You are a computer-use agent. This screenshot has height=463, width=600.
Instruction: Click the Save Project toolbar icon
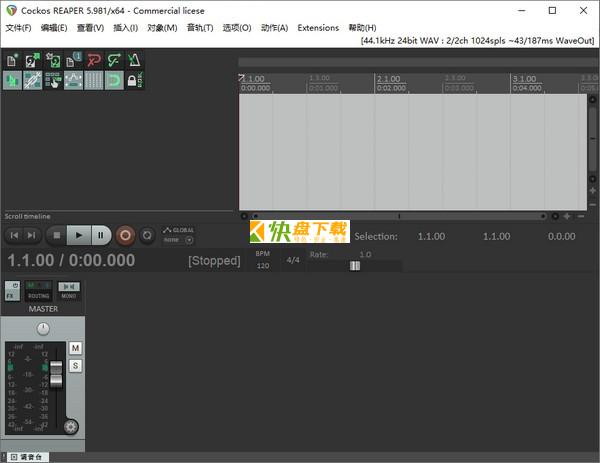[53, 60]
